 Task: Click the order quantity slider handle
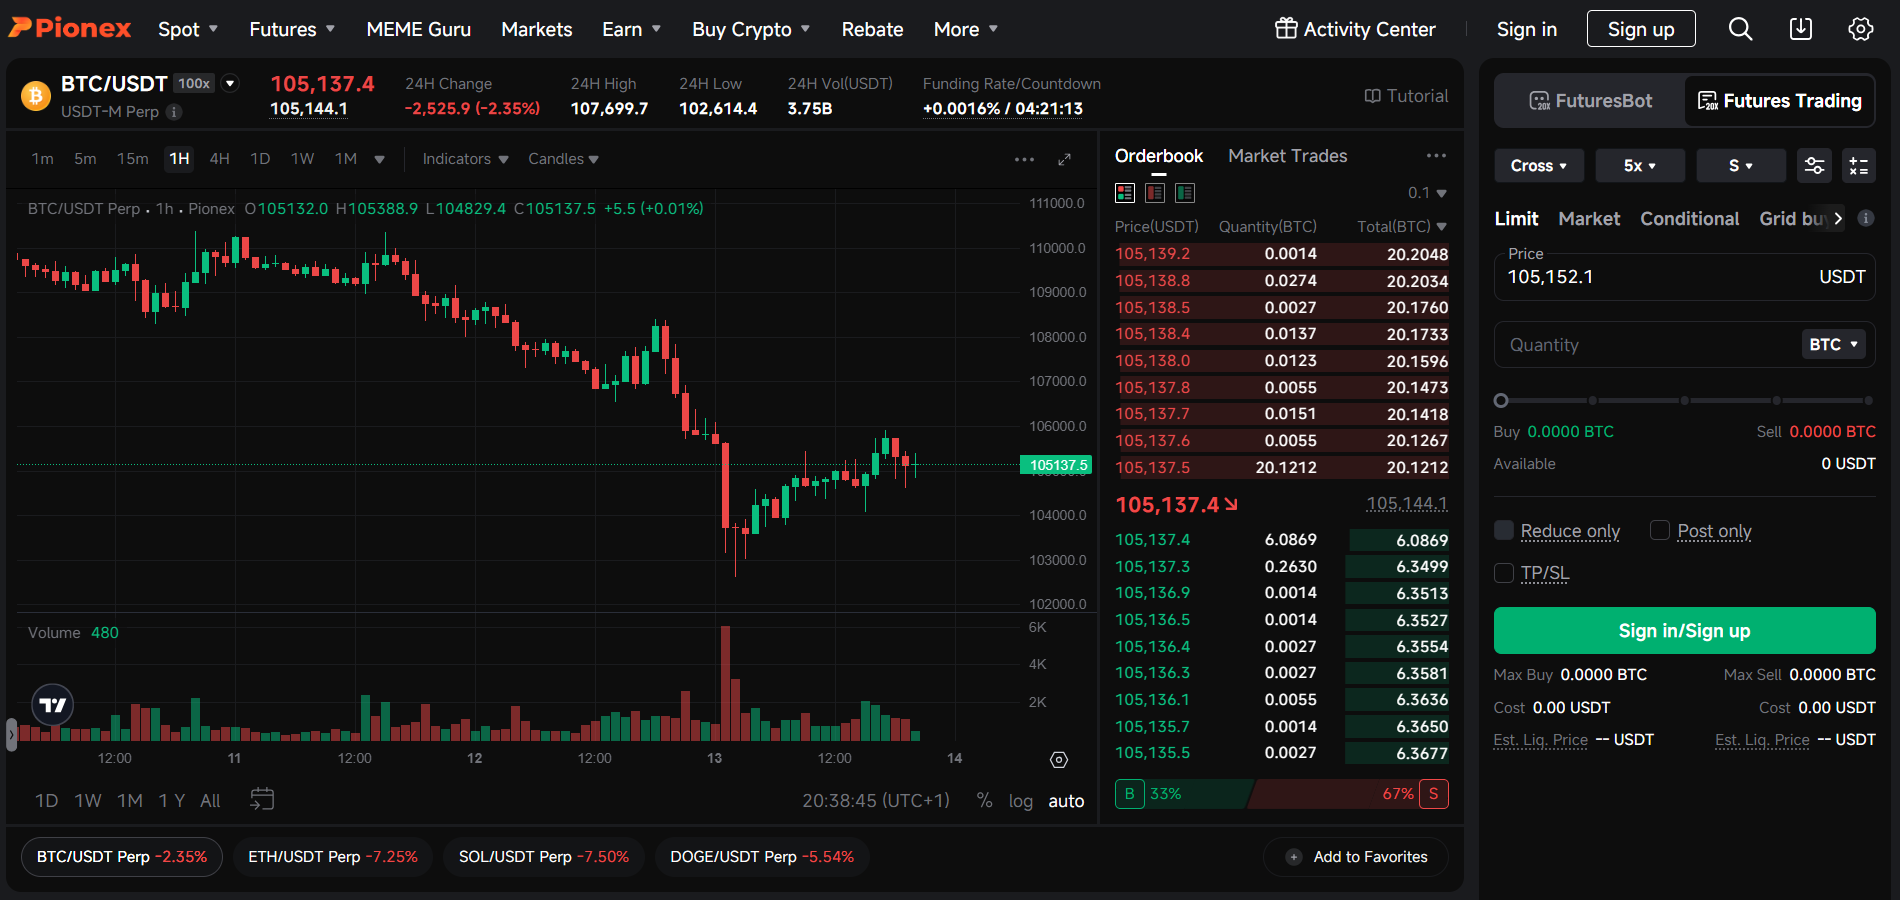(x=1501, y=401)
